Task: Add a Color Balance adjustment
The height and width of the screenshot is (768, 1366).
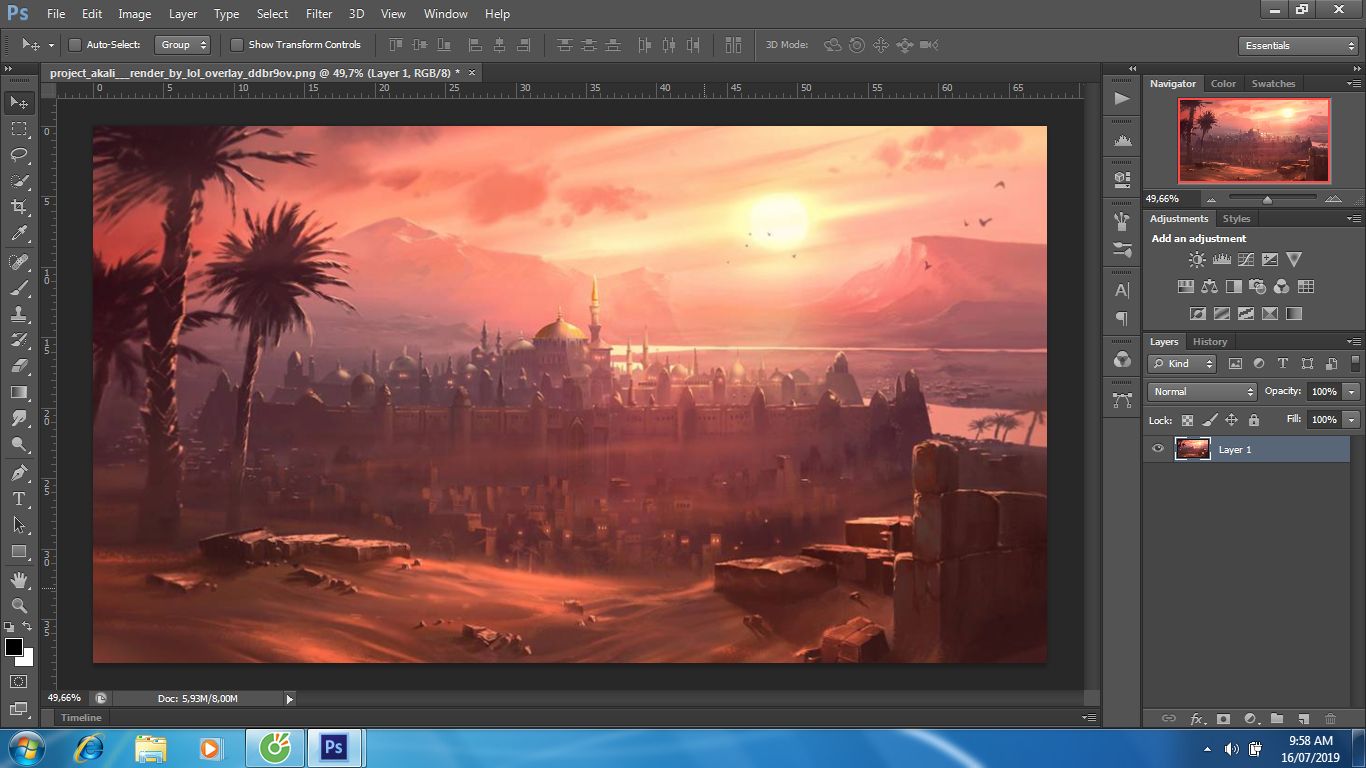Action: [x=1210, y=287]
